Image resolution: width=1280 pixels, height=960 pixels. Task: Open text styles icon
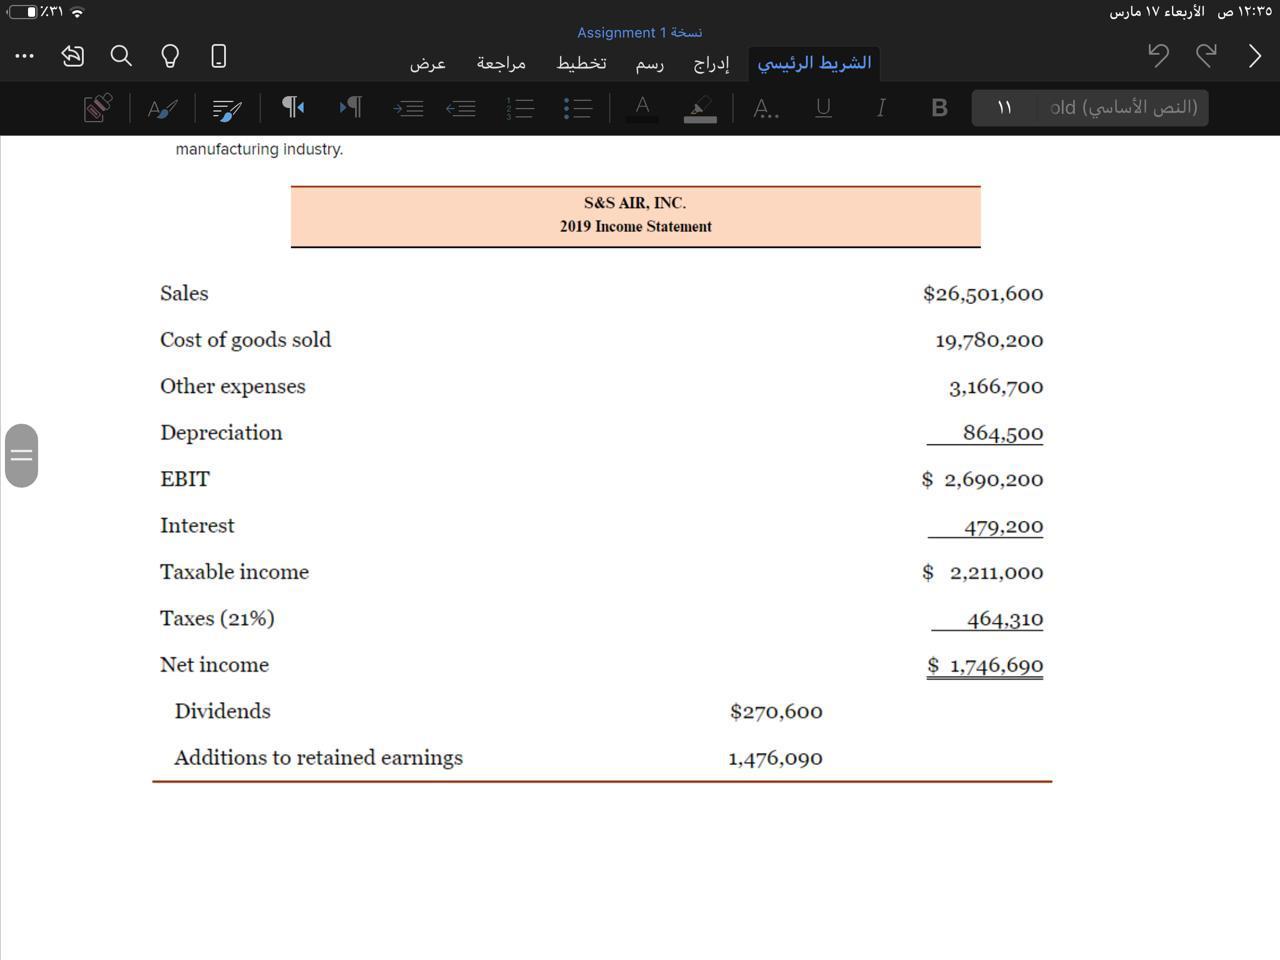pyautogui.click(x=162, y=108)
